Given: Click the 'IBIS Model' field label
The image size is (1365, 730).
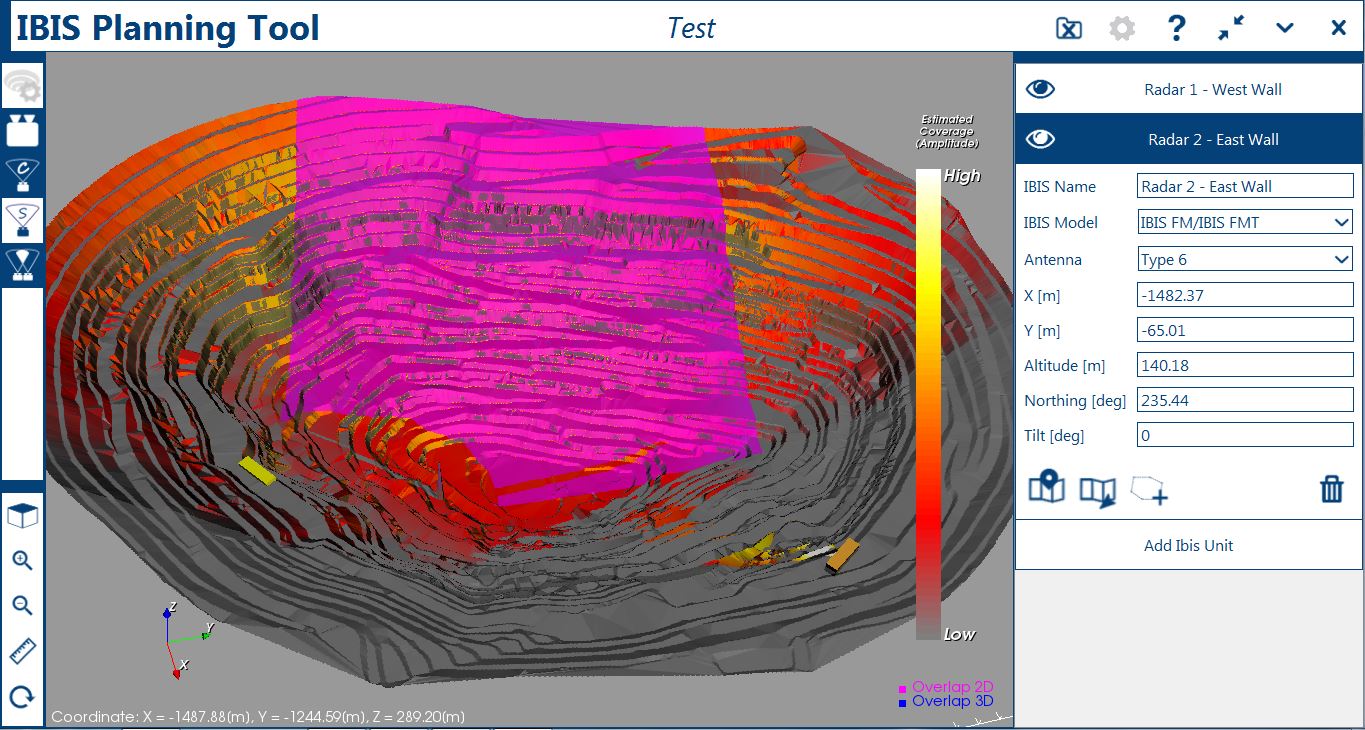Looking at the screenshot, I should [x=1061, y=222].
